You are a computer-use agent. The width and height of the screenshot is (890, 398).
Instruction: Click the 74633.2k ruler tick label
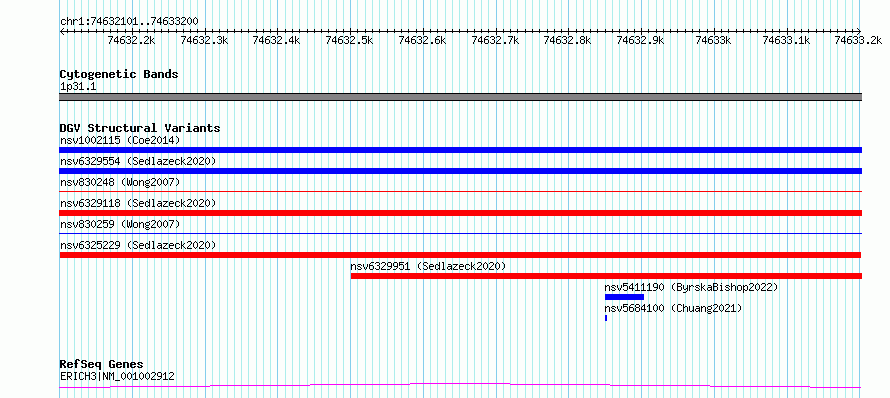[x=858, y=40]
